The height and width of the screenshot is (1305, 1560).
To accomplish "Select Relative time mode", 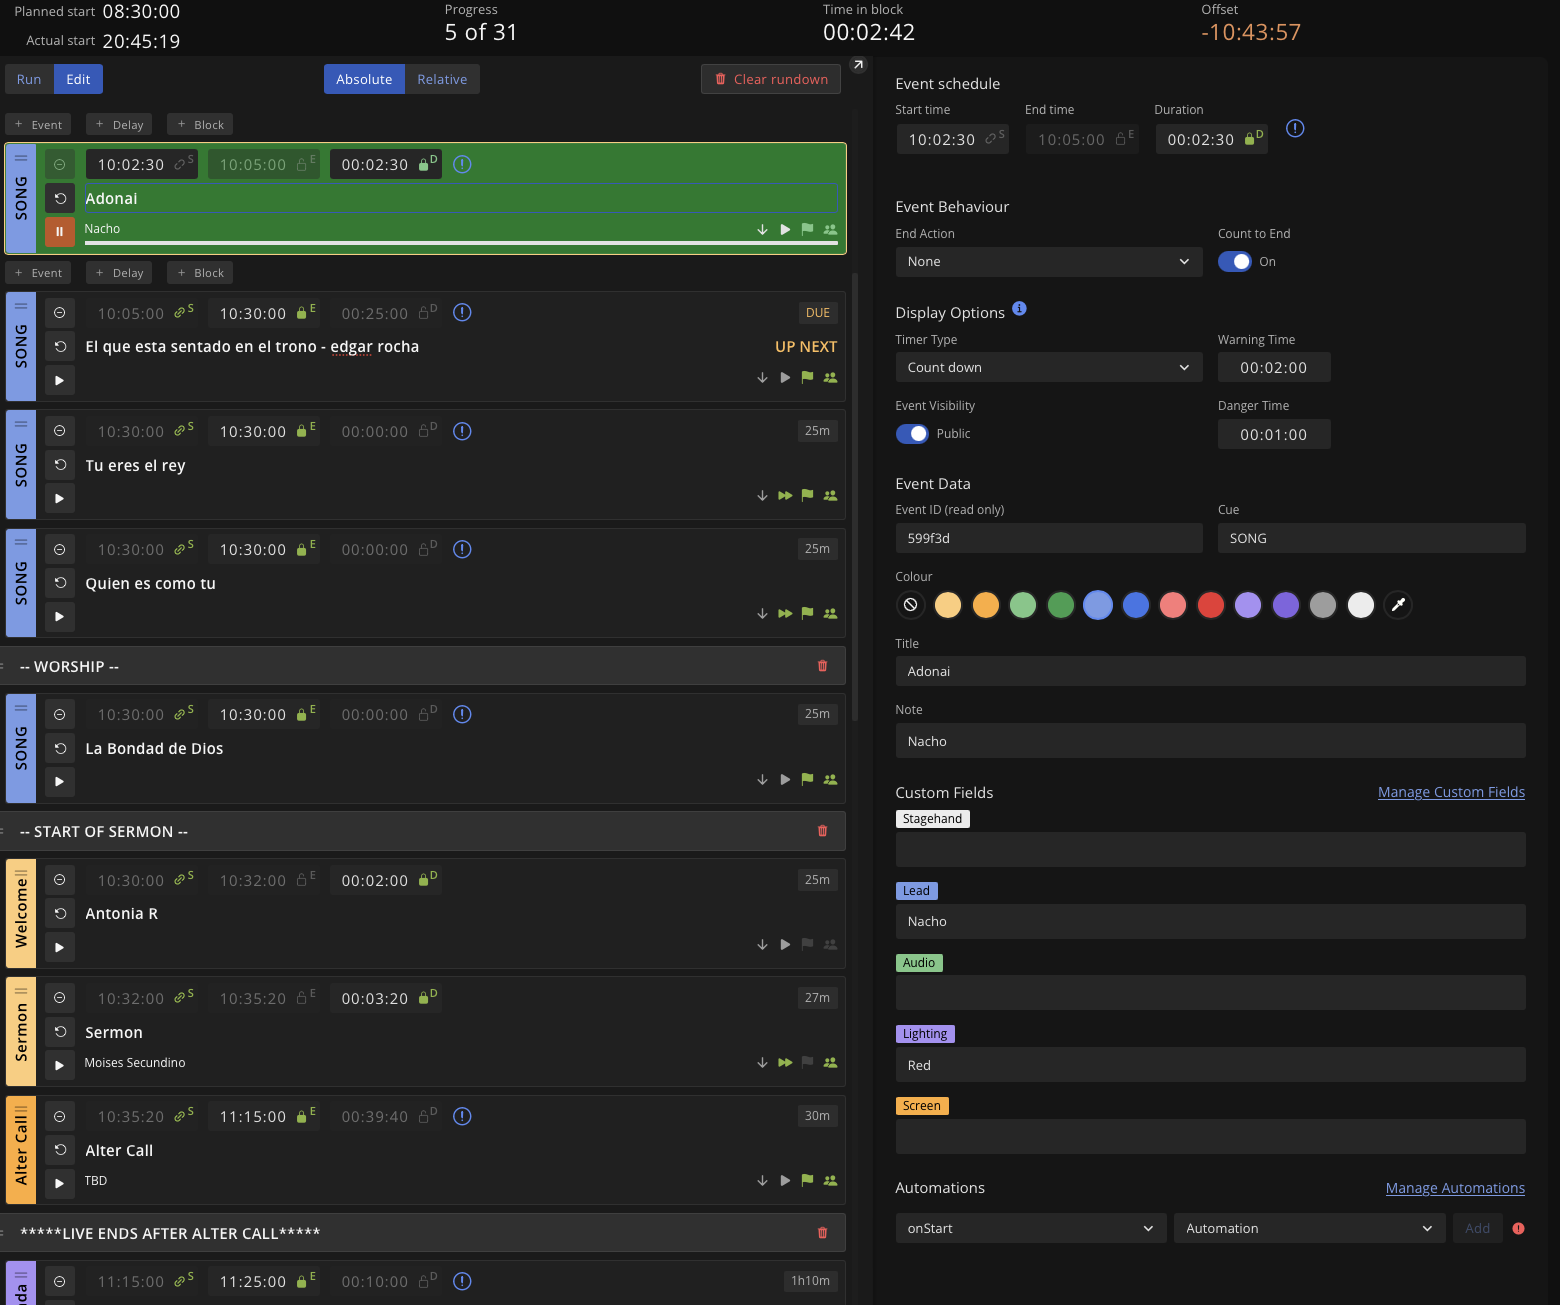I will 441,79.
